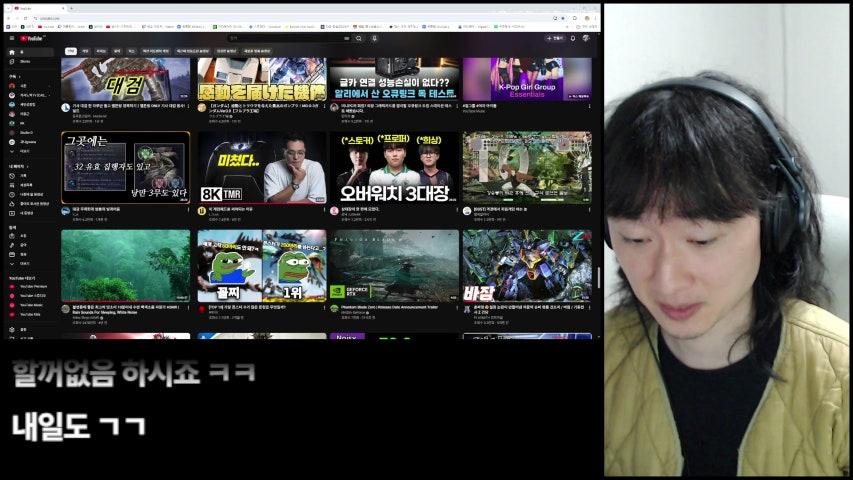The image size is (853, 480).
Task: Open the Shopping (쇼핑) explore item
Action: pos(30,236)
